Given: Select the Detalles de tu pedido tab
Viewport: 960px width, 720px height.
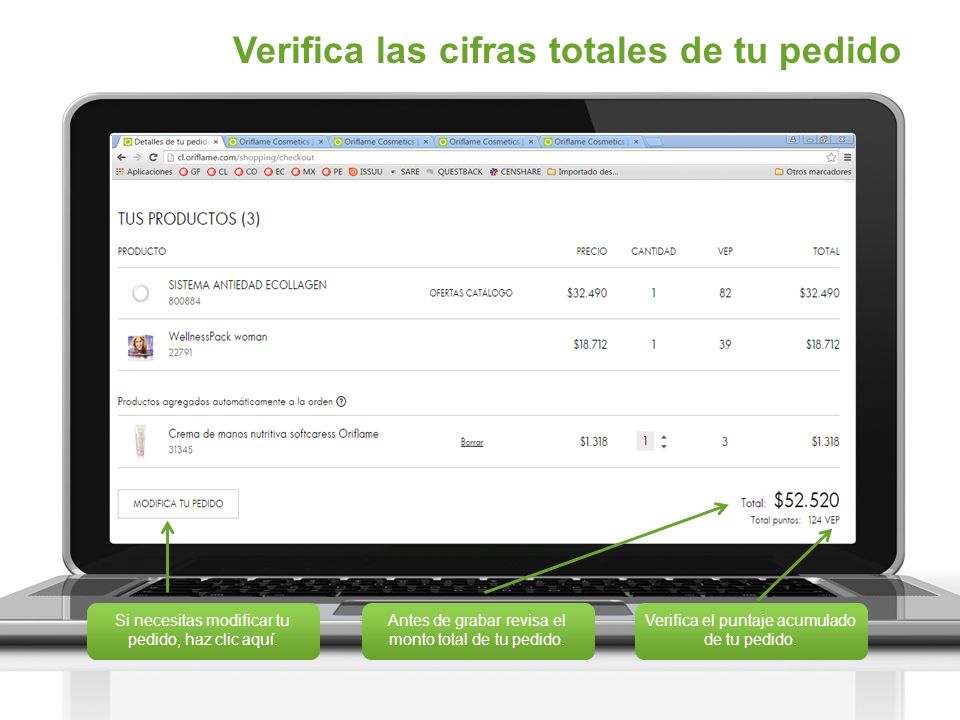Looking at the screenshot, I should pos(169,141).
